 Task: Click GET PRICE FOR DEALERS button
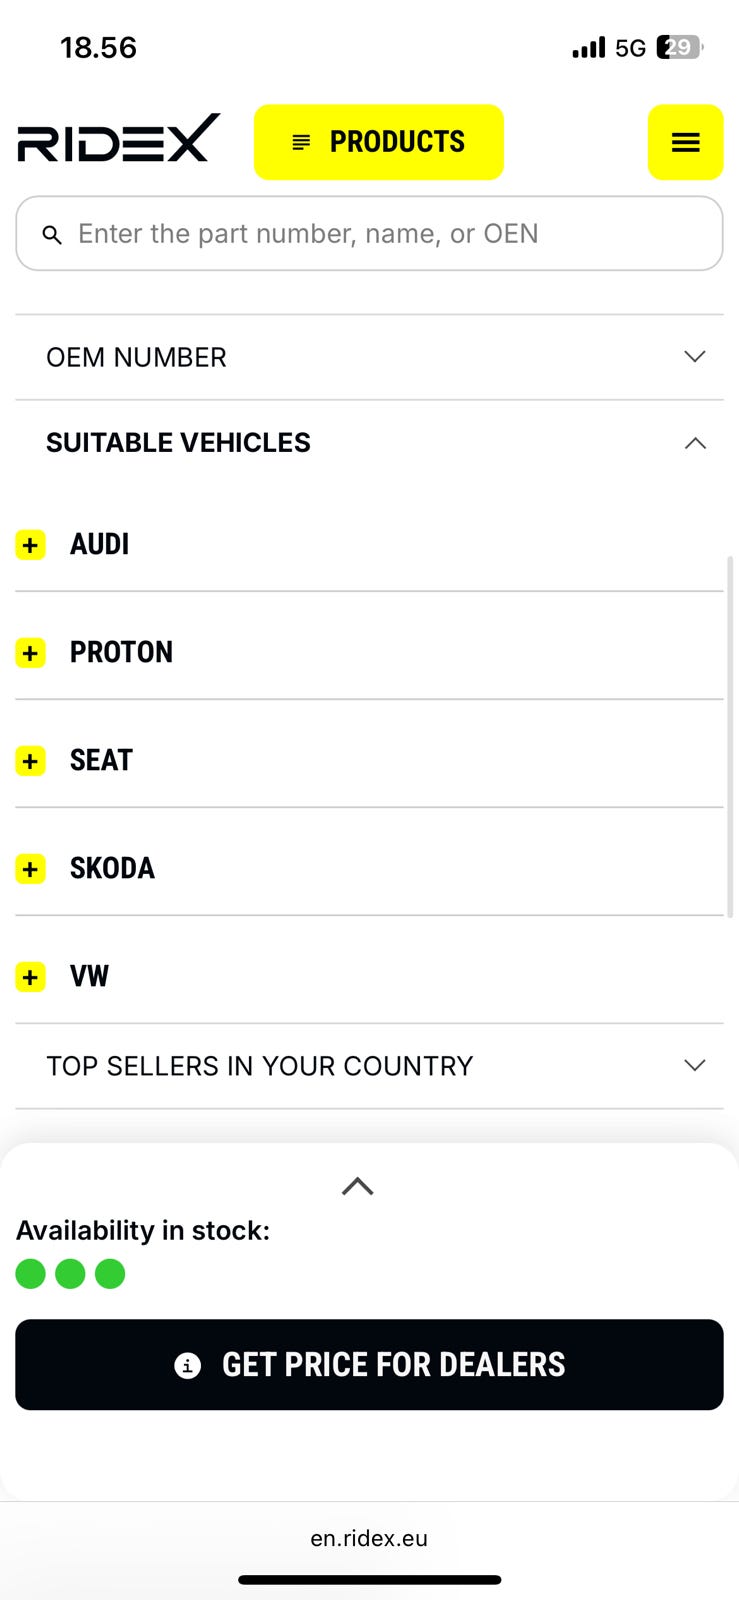[x=369, y=1365]
